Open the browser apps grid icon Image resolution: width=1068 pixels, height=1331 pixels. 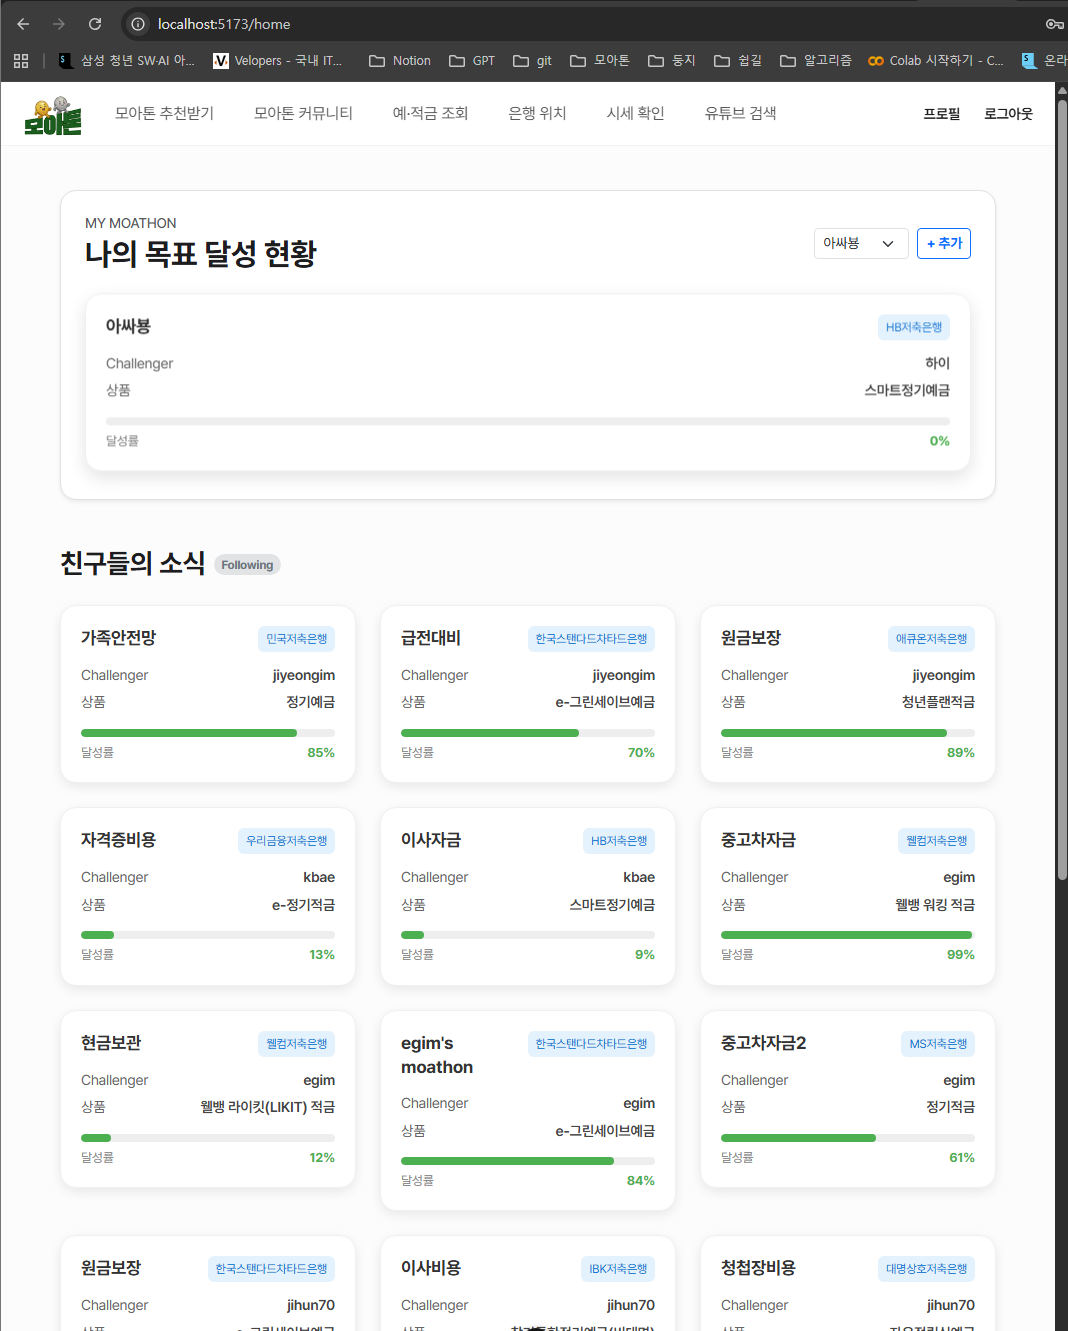21,61
